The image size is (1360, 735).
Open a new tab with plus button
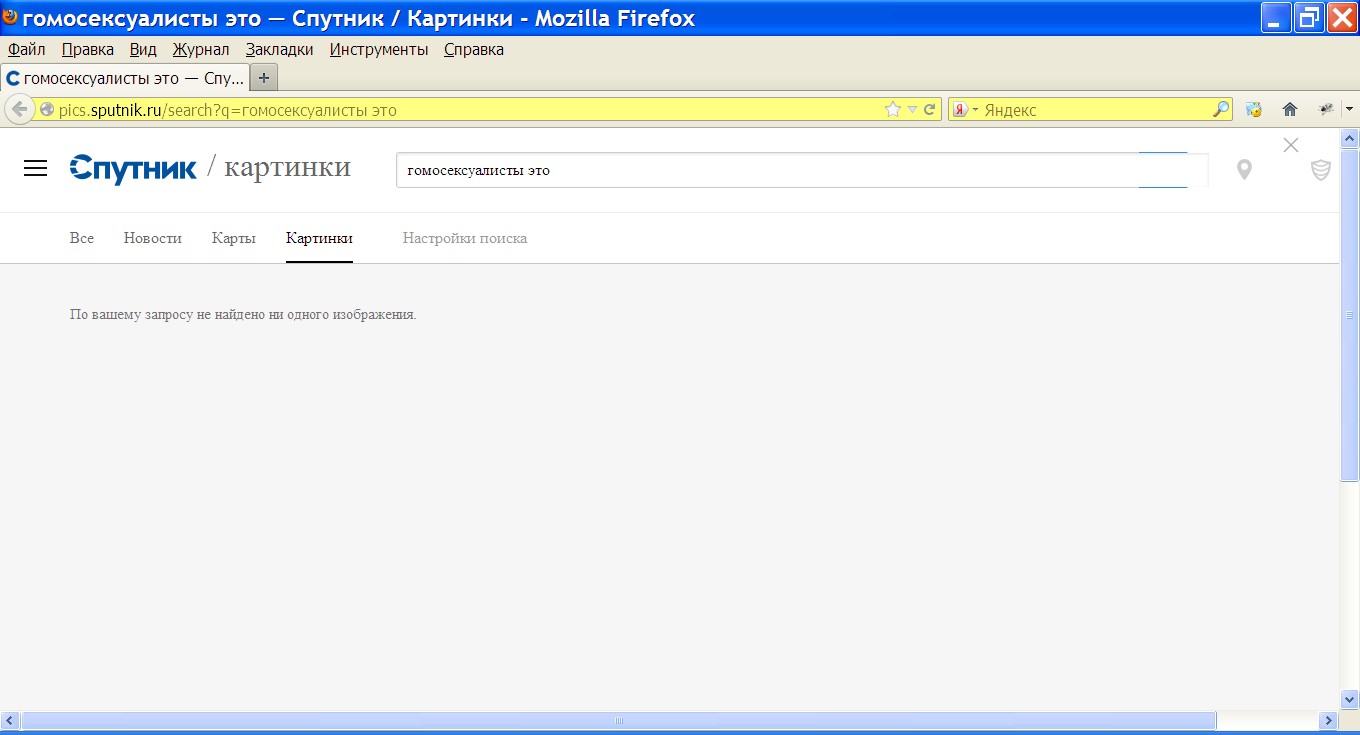coord(264,78)
